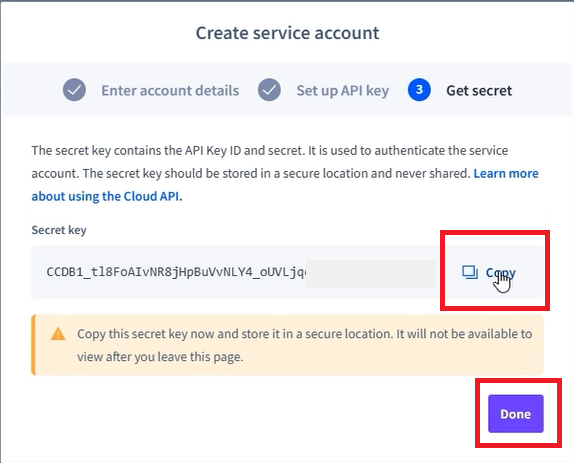Click the copy icon next to the secret key
This screenshot has height=463, width=574.
[470, 272]
